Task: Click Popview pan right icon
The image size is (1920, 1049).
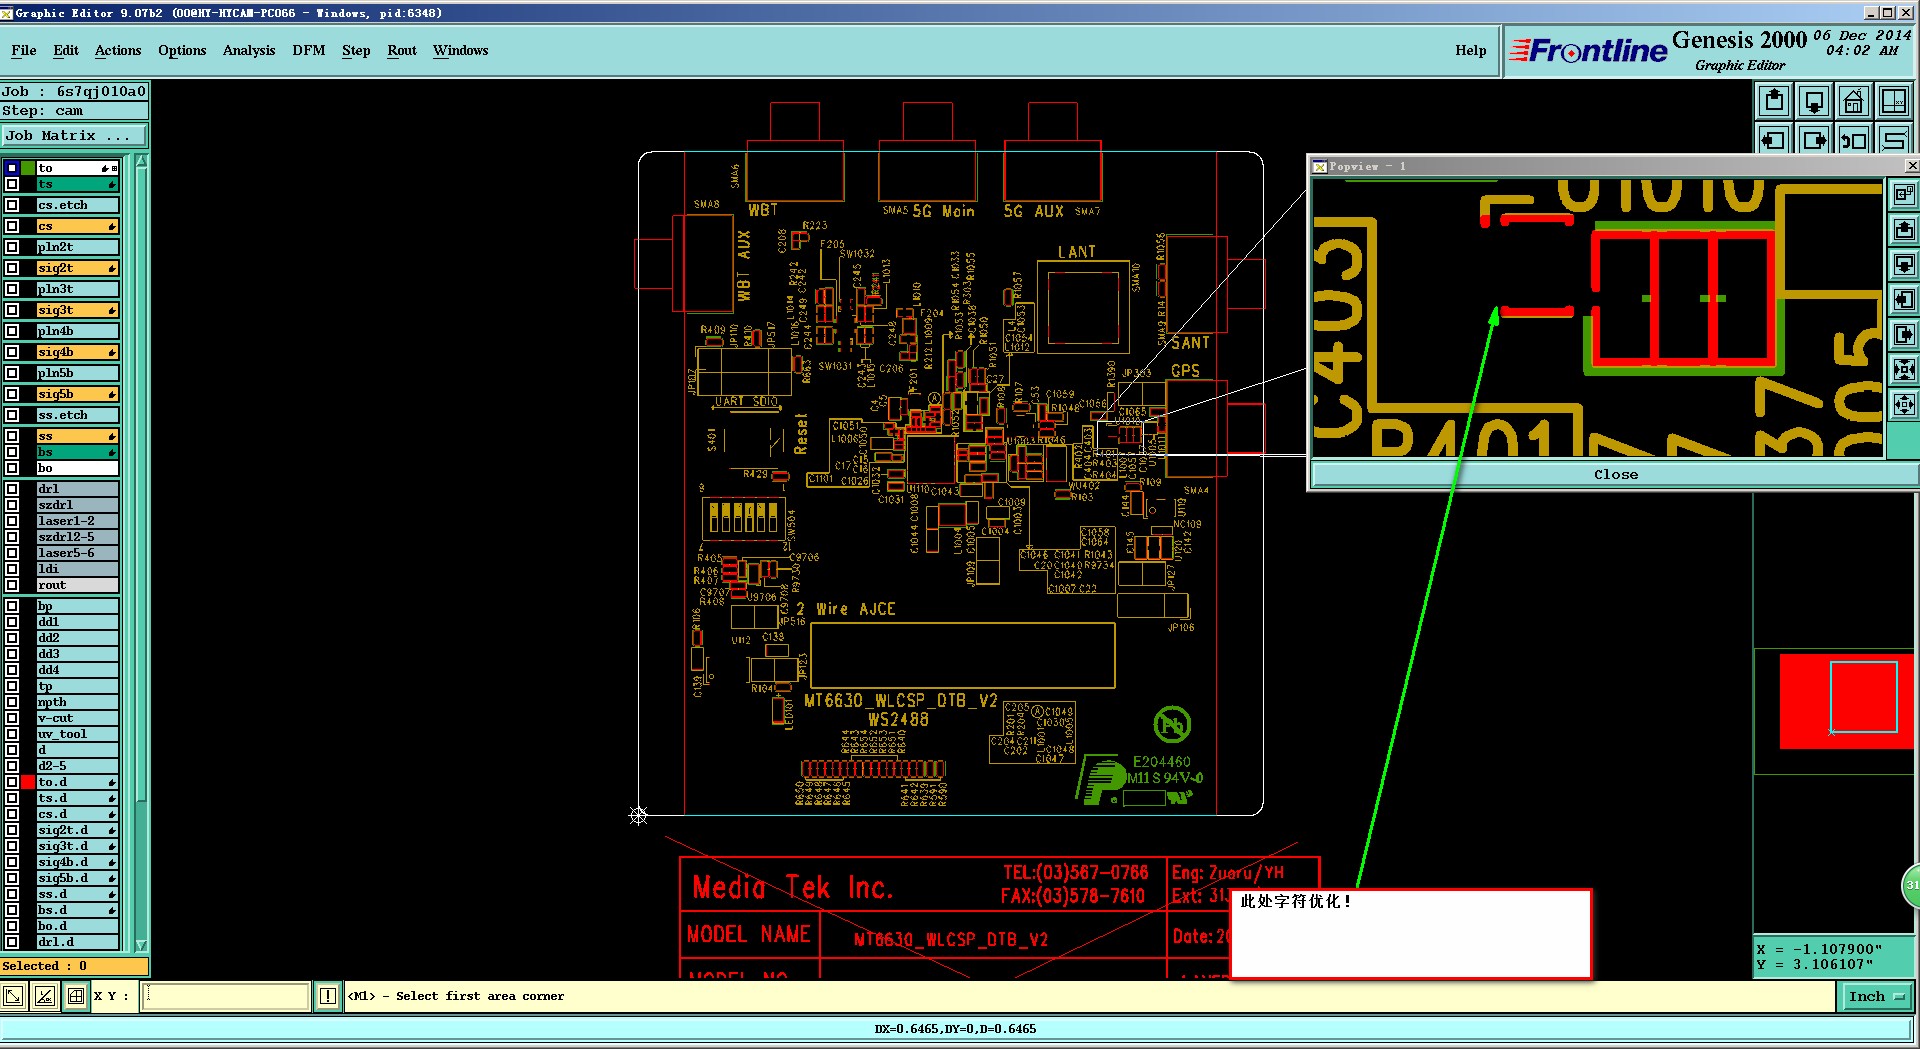Action: coord(1904,334)
